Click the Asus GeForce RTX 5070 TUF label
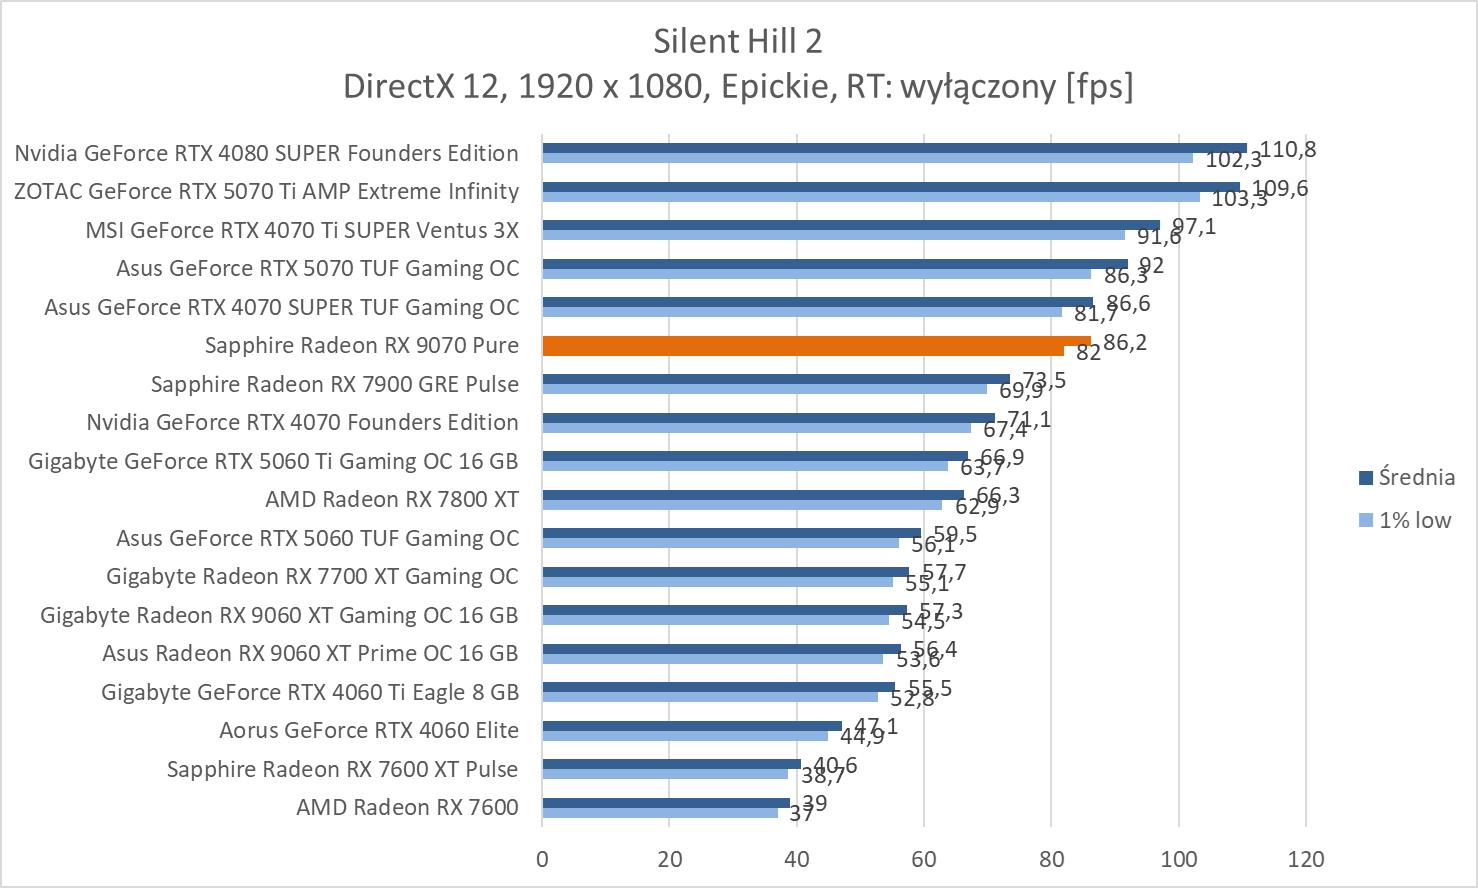 tap(317, 268)
